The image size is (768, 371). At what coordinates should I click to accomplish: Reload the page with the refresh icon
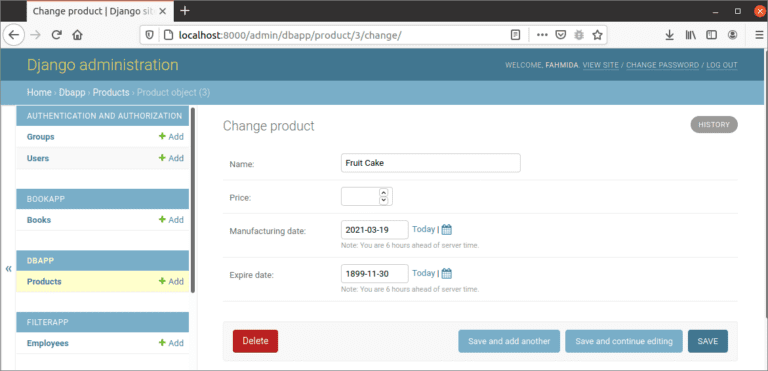[x=57, y=35]
